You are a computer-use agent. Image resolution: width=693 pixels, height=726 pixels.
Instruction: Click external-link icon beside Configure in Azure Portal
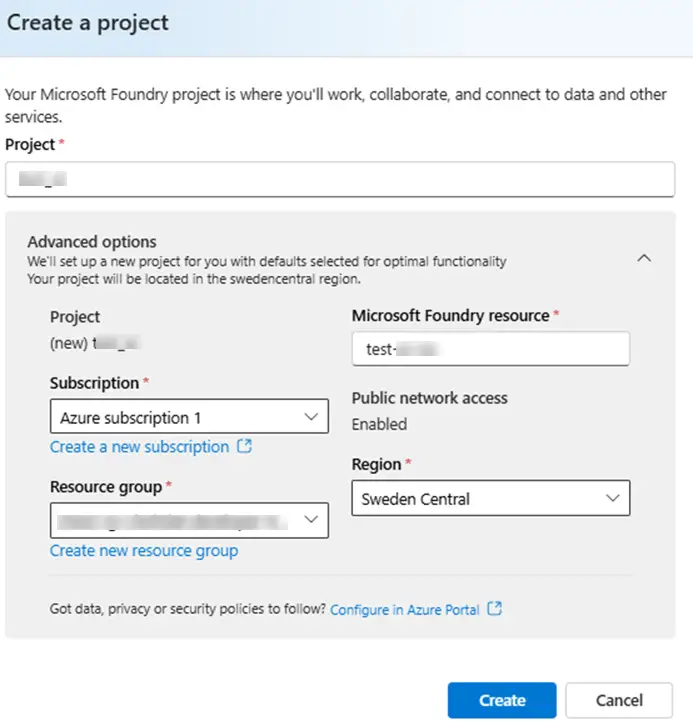[494, 609]
